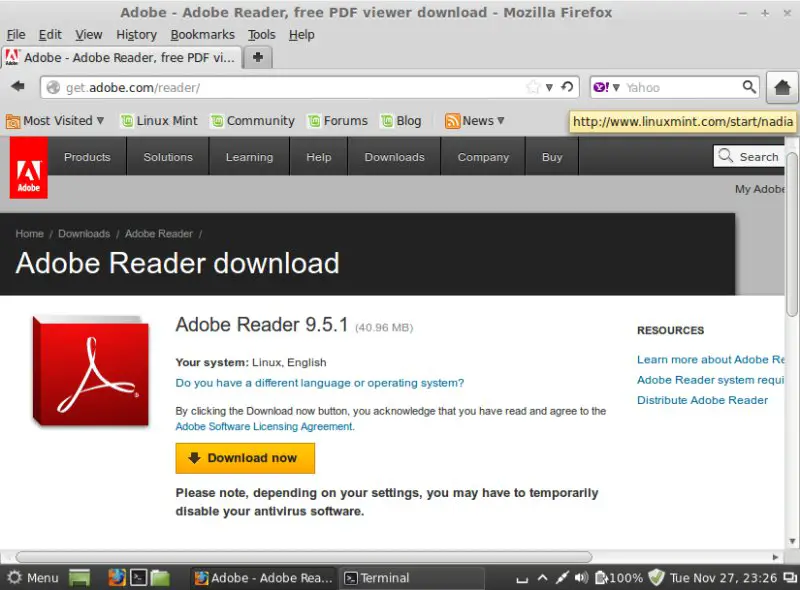Open the Company navigation menu
Viewport: 800px width, 590px height.
(x=483, y=157)
